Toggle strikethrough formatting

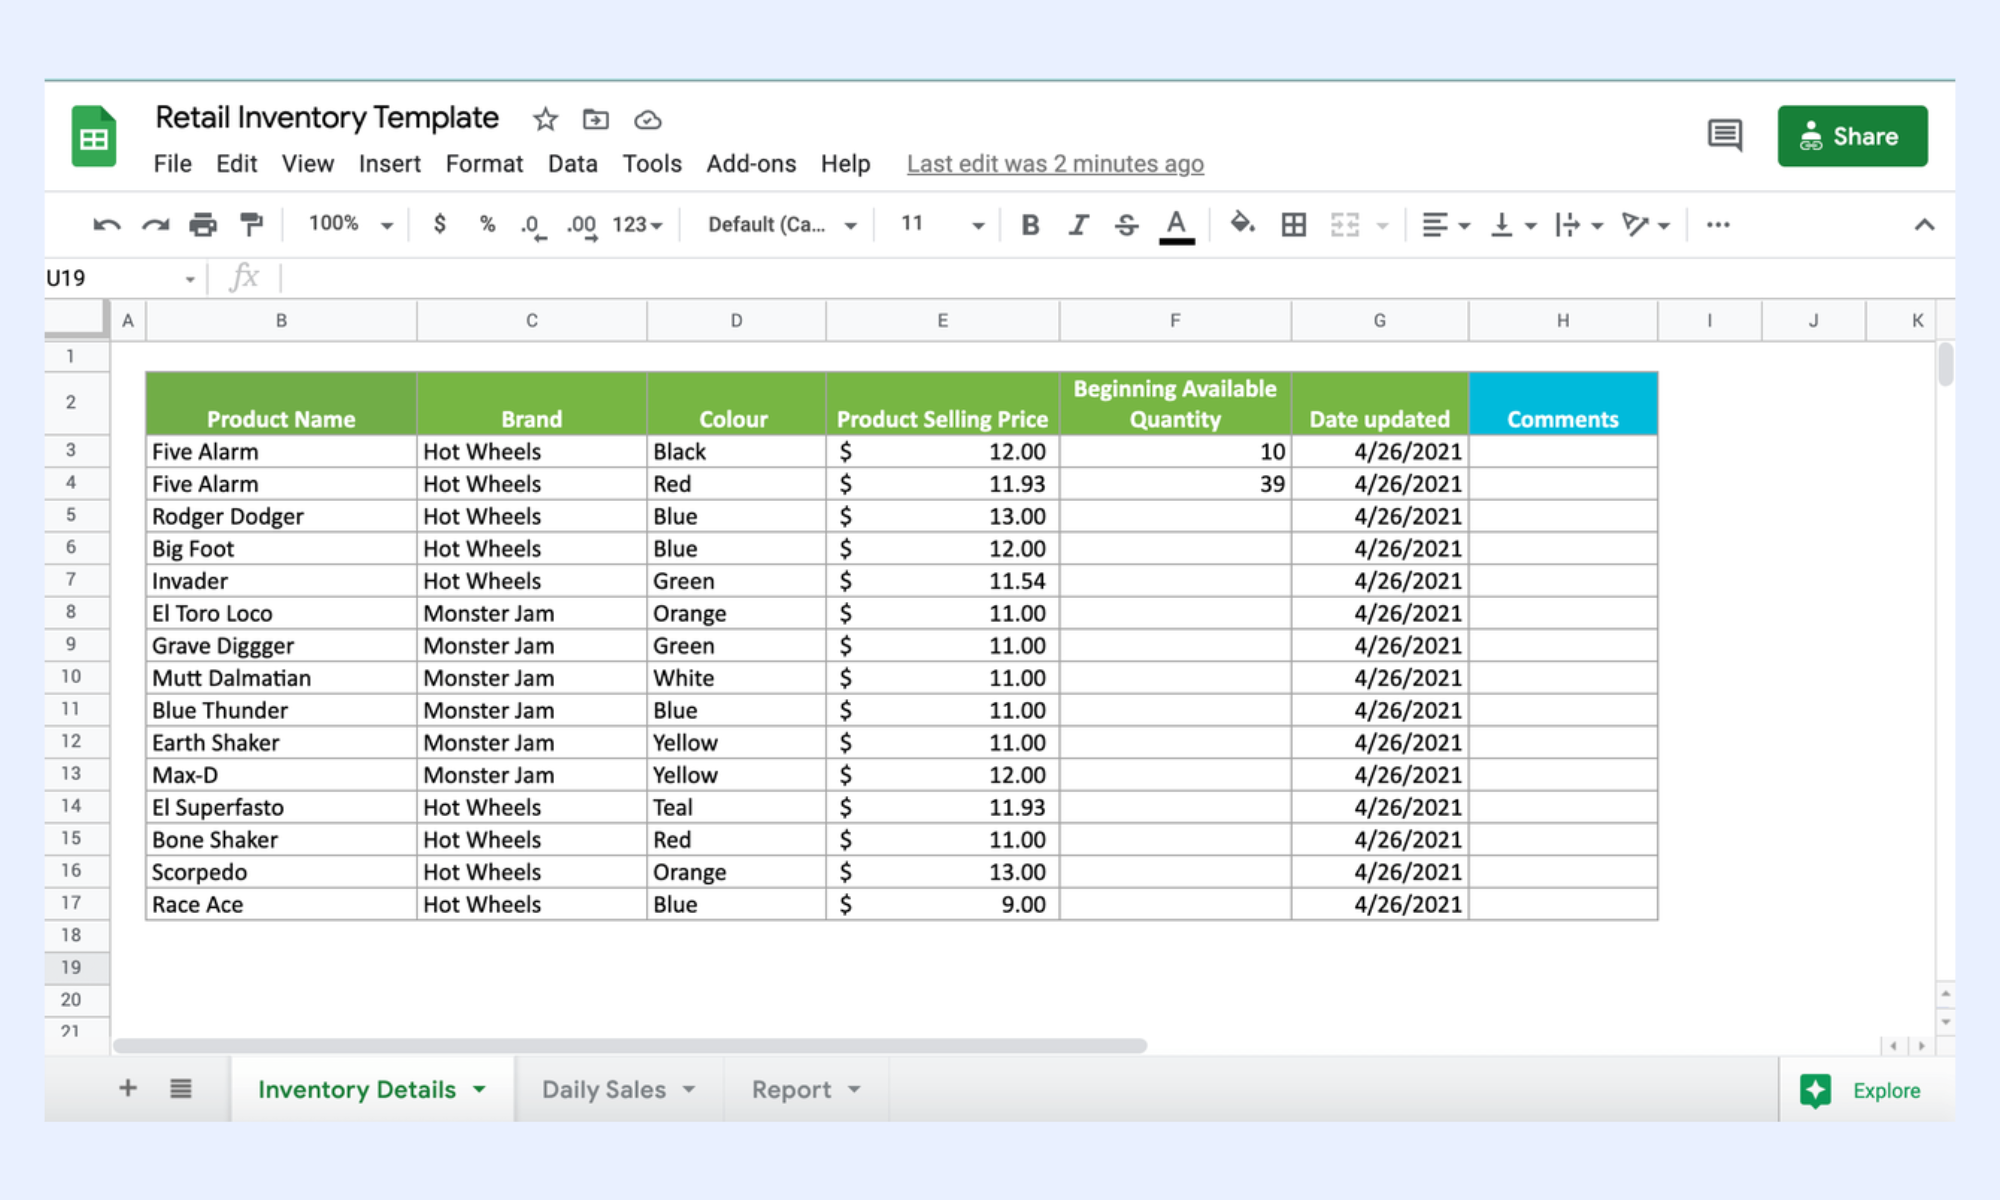click(x=1126, y=225)
